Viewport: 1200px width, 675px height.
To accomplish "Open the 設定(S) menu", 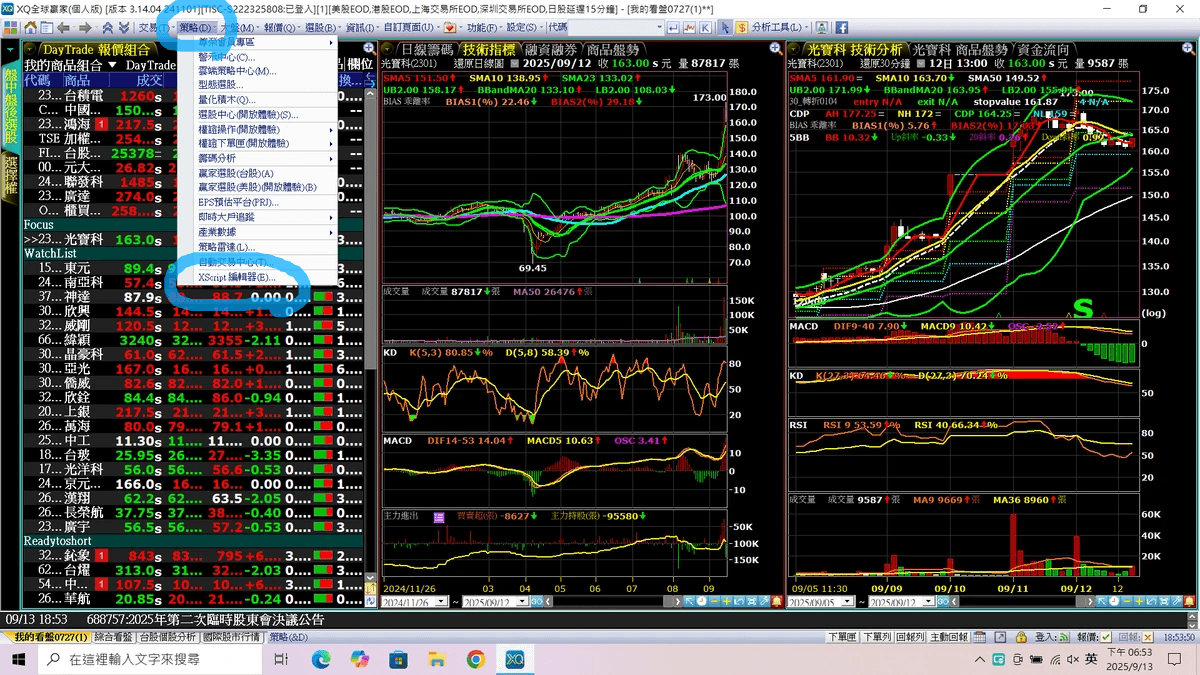I will (524, 27).
